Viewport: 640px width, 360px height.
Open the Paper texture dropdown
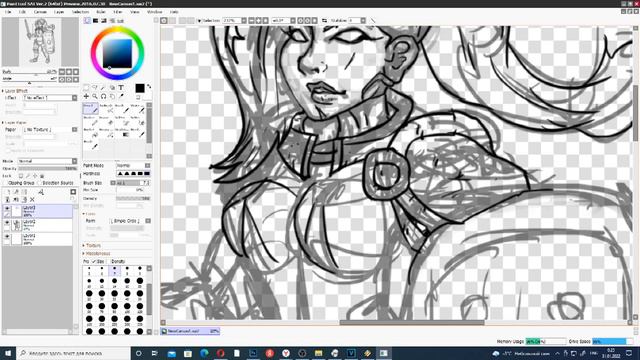click(50, 129)
